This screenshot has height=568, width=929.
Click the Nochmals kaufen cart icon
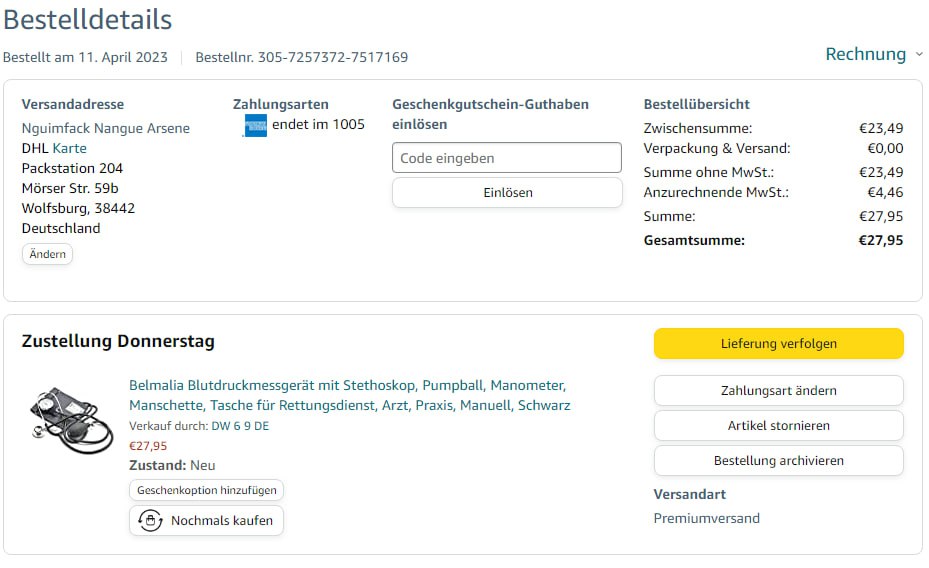pos(150,521)
